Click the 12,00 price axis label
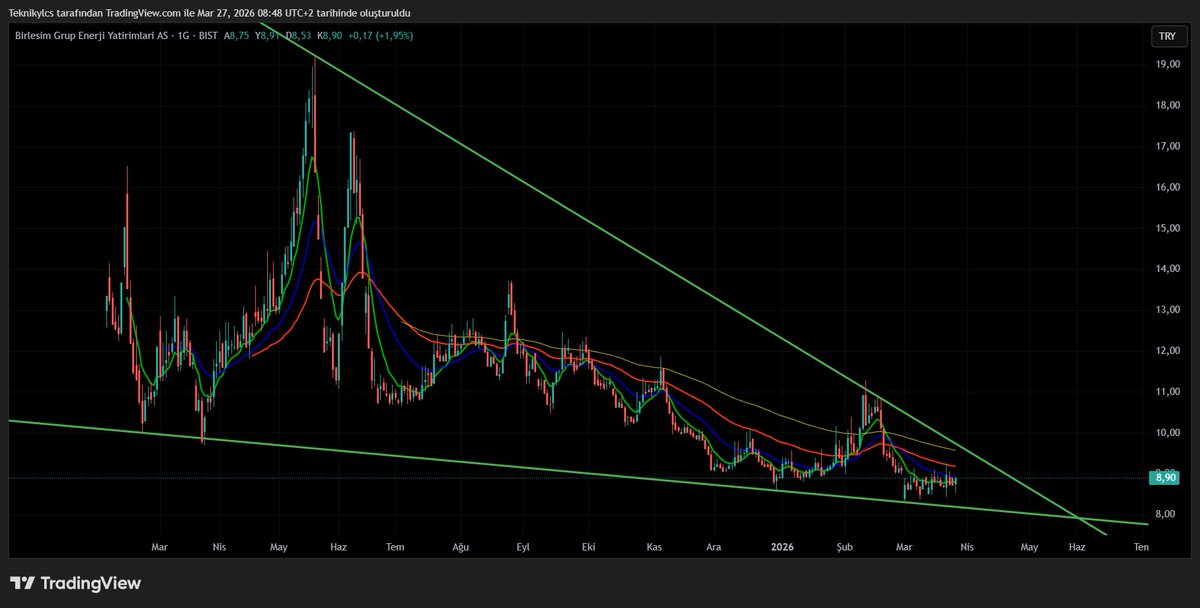The height and width of the screenshot is (608, 1200). tap(1166, 351)
